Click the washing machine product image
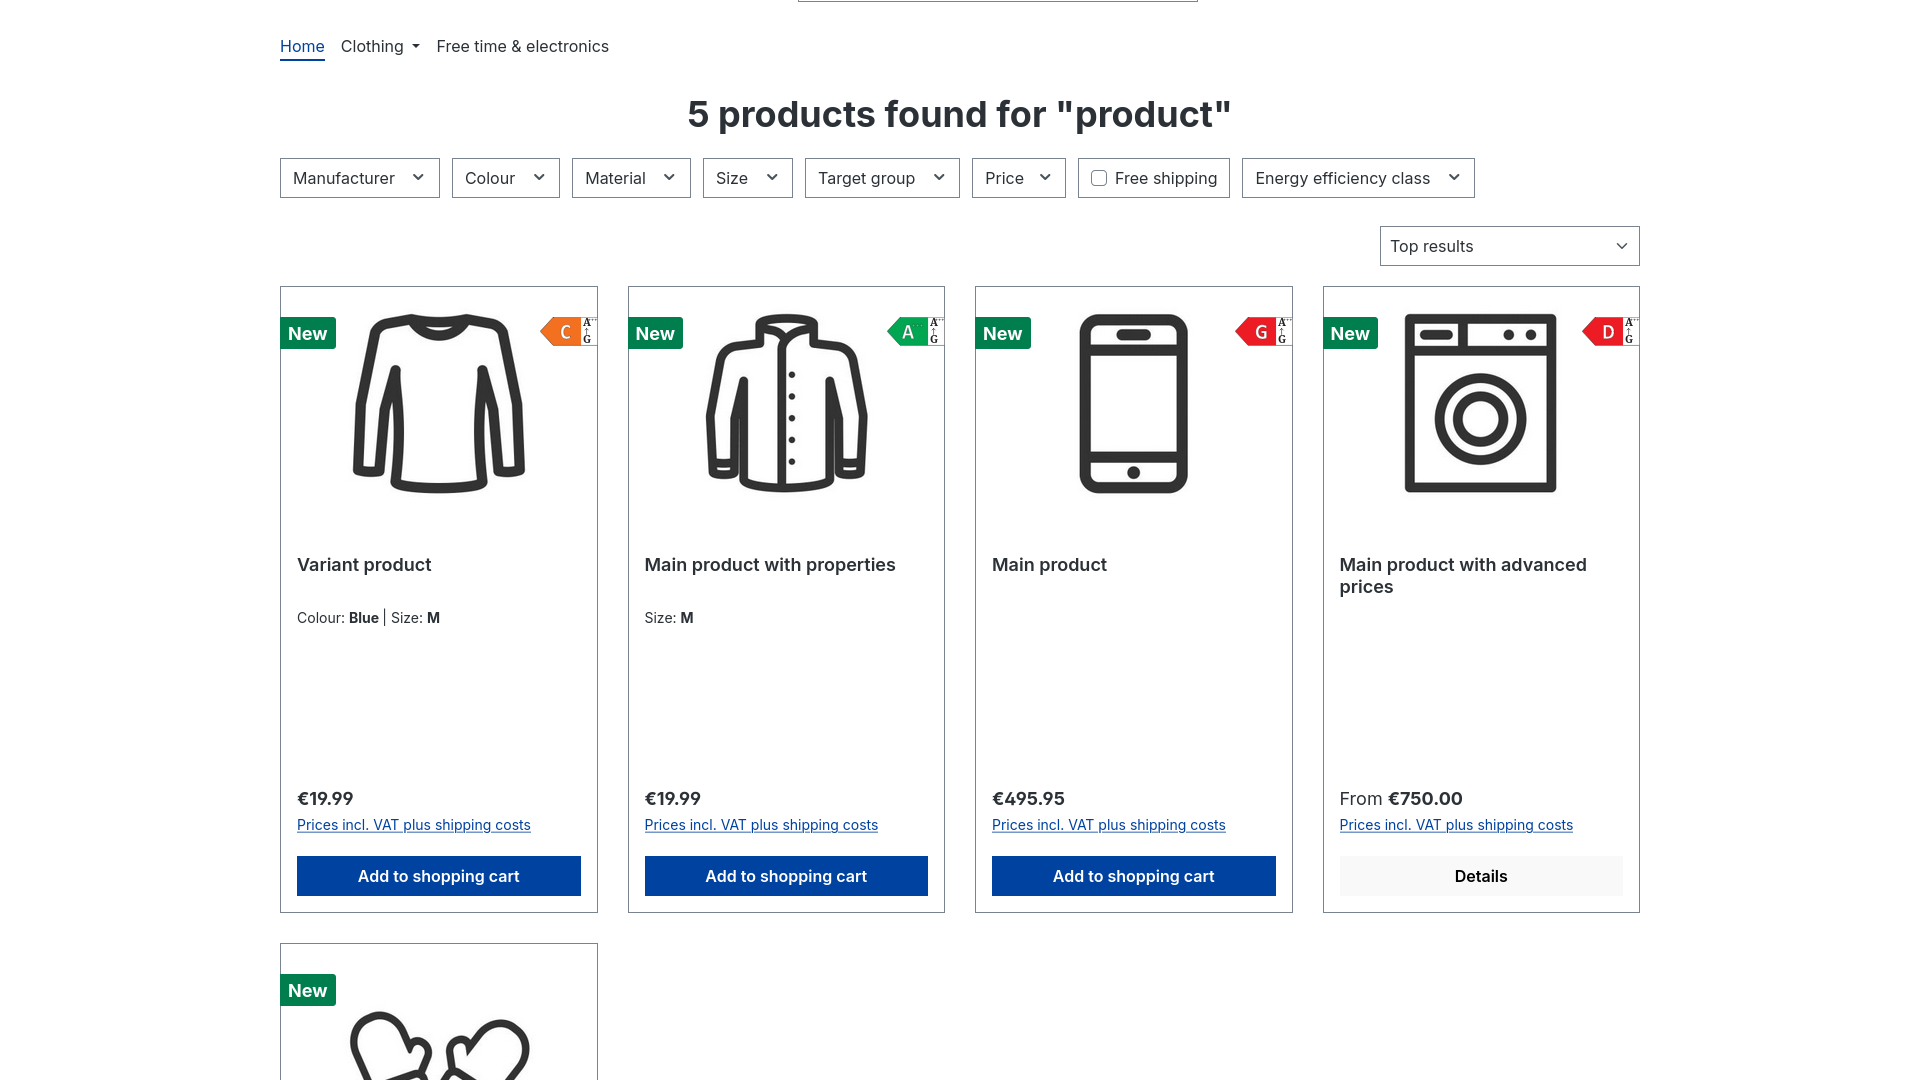1920x1080 pixels. click(1480, 403)
